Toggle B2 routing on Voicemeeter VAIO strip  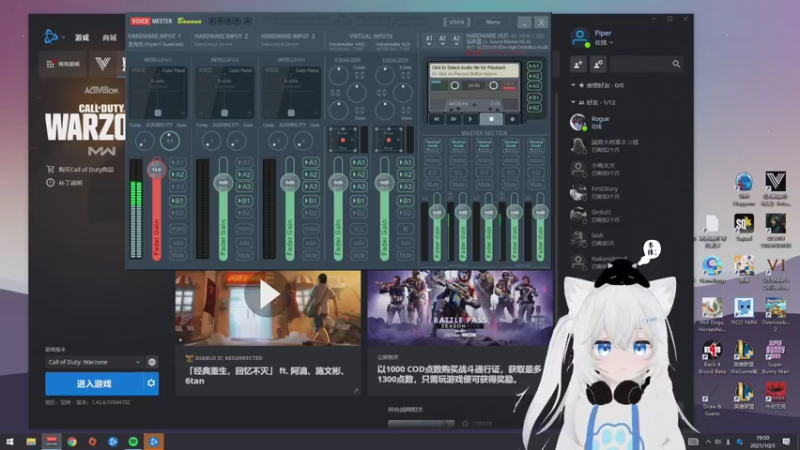click(x=358, y=213)
